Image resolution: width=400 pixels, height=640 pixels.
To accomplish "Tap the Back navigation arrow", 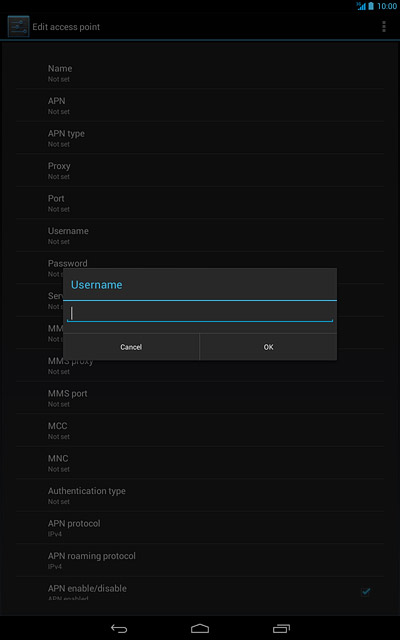I will 119,629.
